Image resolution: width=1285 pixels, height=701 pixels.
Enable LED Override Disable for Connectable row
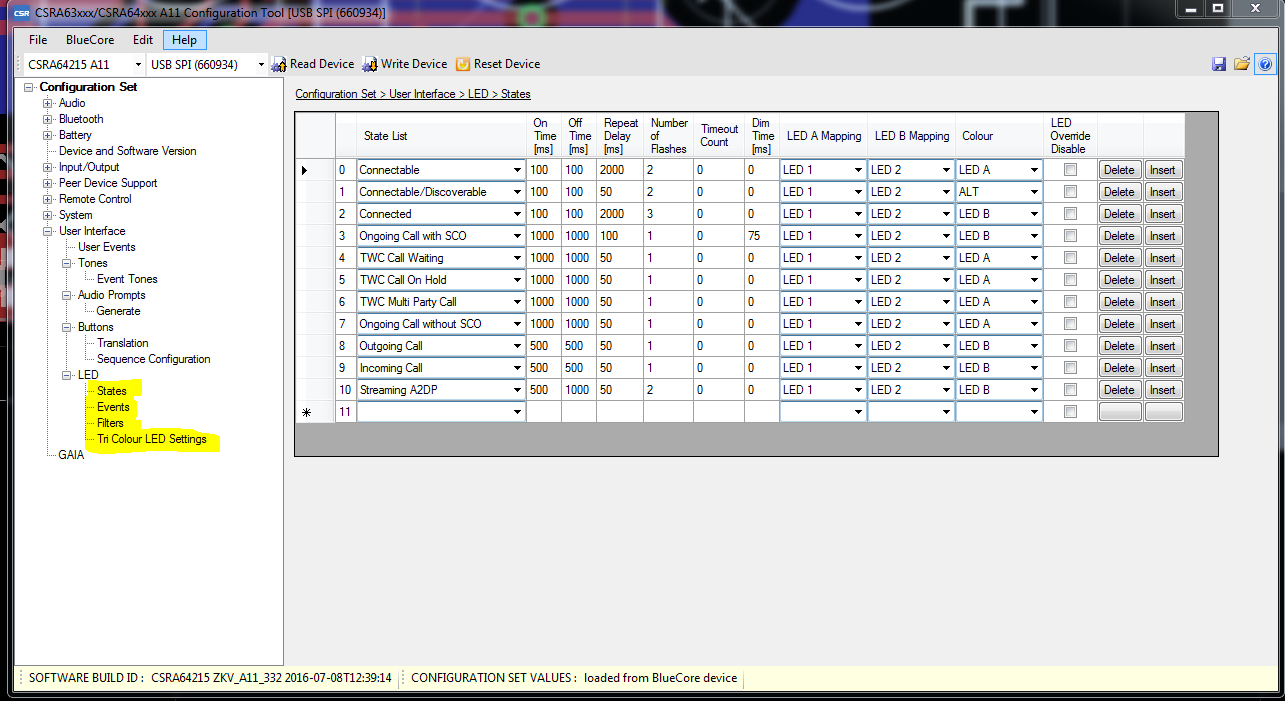(x=1070, y=170)
